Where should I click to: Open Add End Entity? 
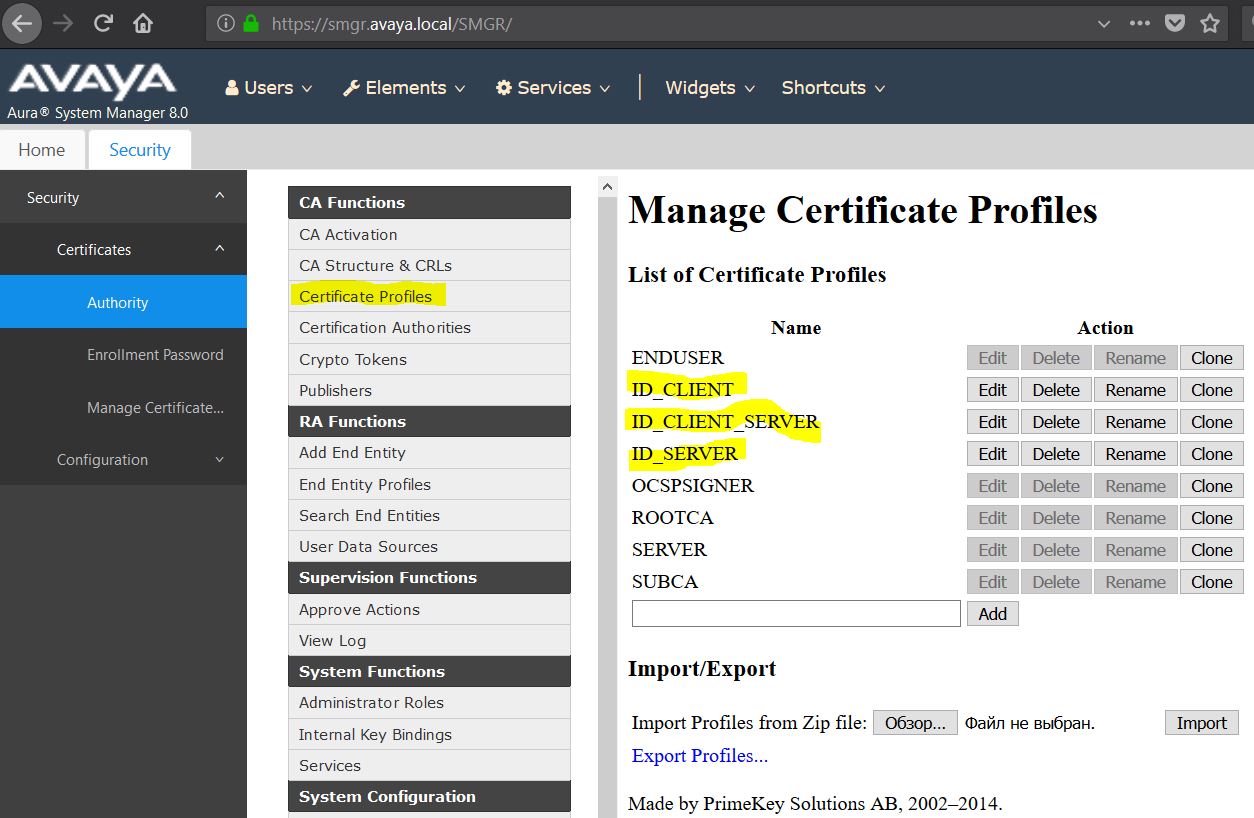tap(429, 452)
